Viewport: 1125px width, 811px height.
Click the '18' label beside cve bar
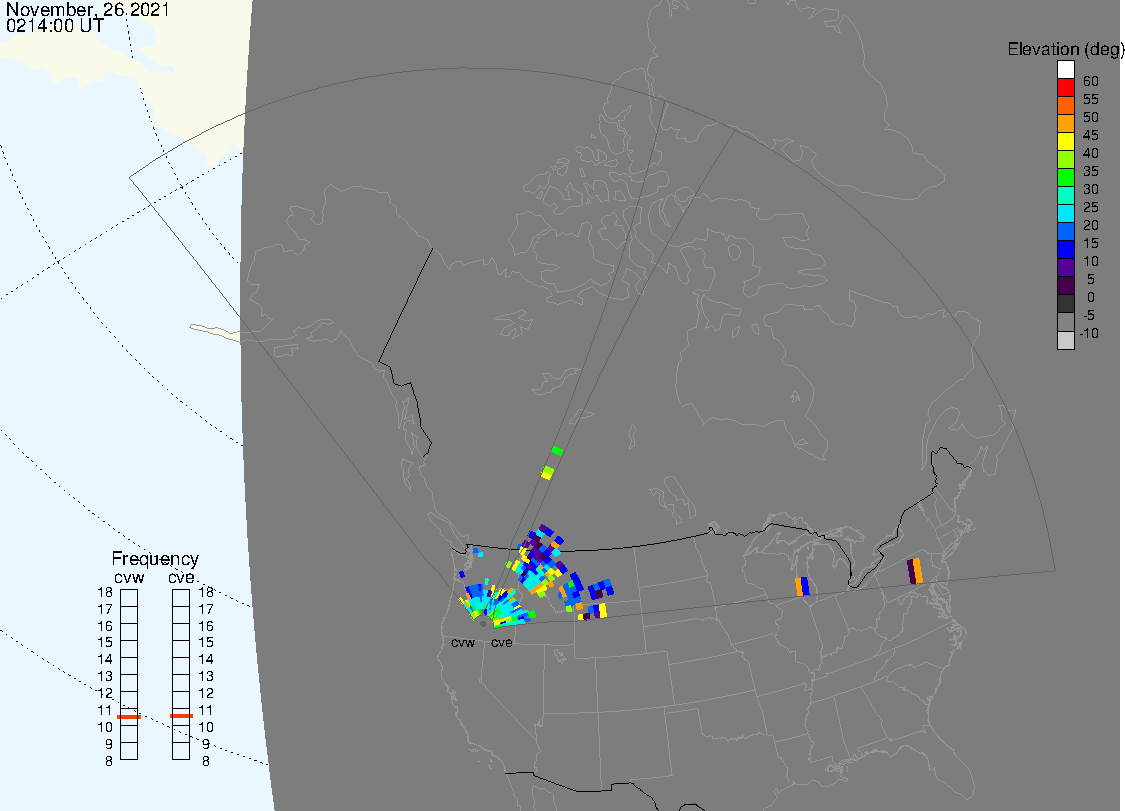[x=206, y=592]
